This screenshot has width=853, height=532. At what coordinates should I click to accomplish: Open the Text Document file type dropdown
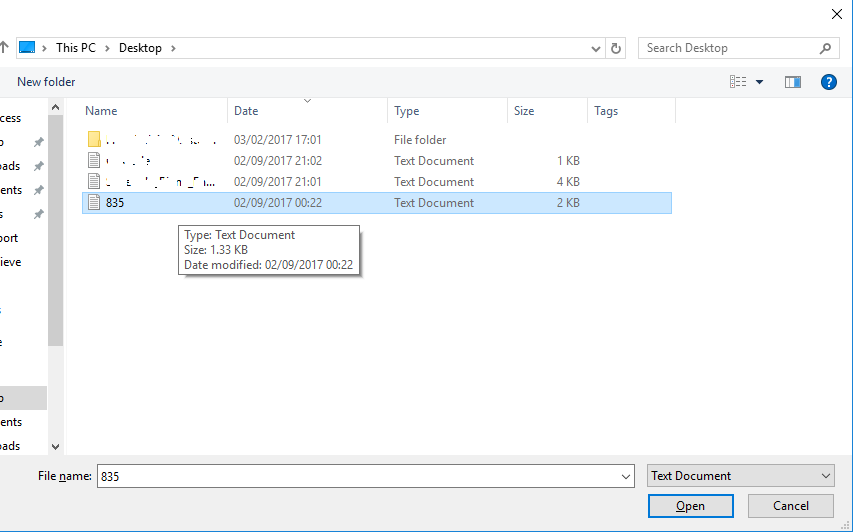click(825, 476)
